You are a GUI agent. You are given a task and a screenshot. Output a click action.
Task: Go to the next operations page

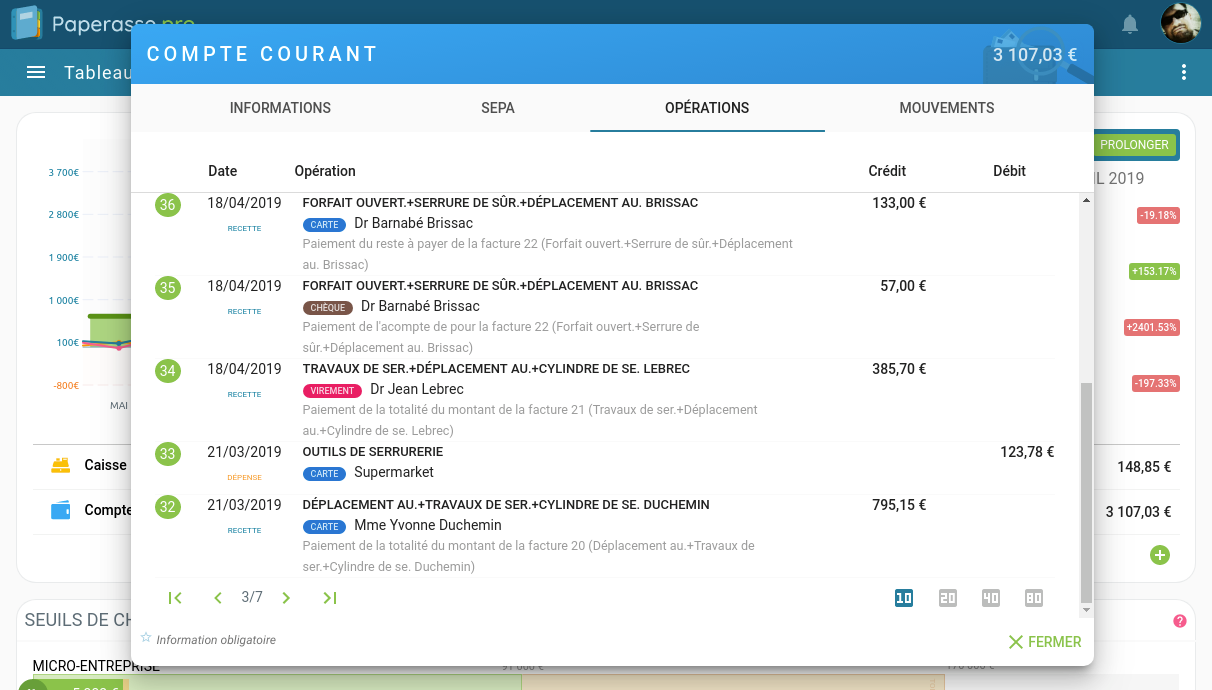(286, 597)
